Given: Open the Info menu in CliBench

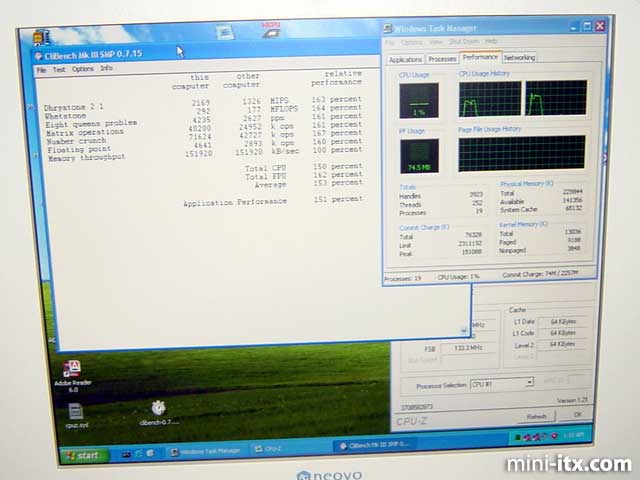Looking at the screenshot, I should coord(106,68).
